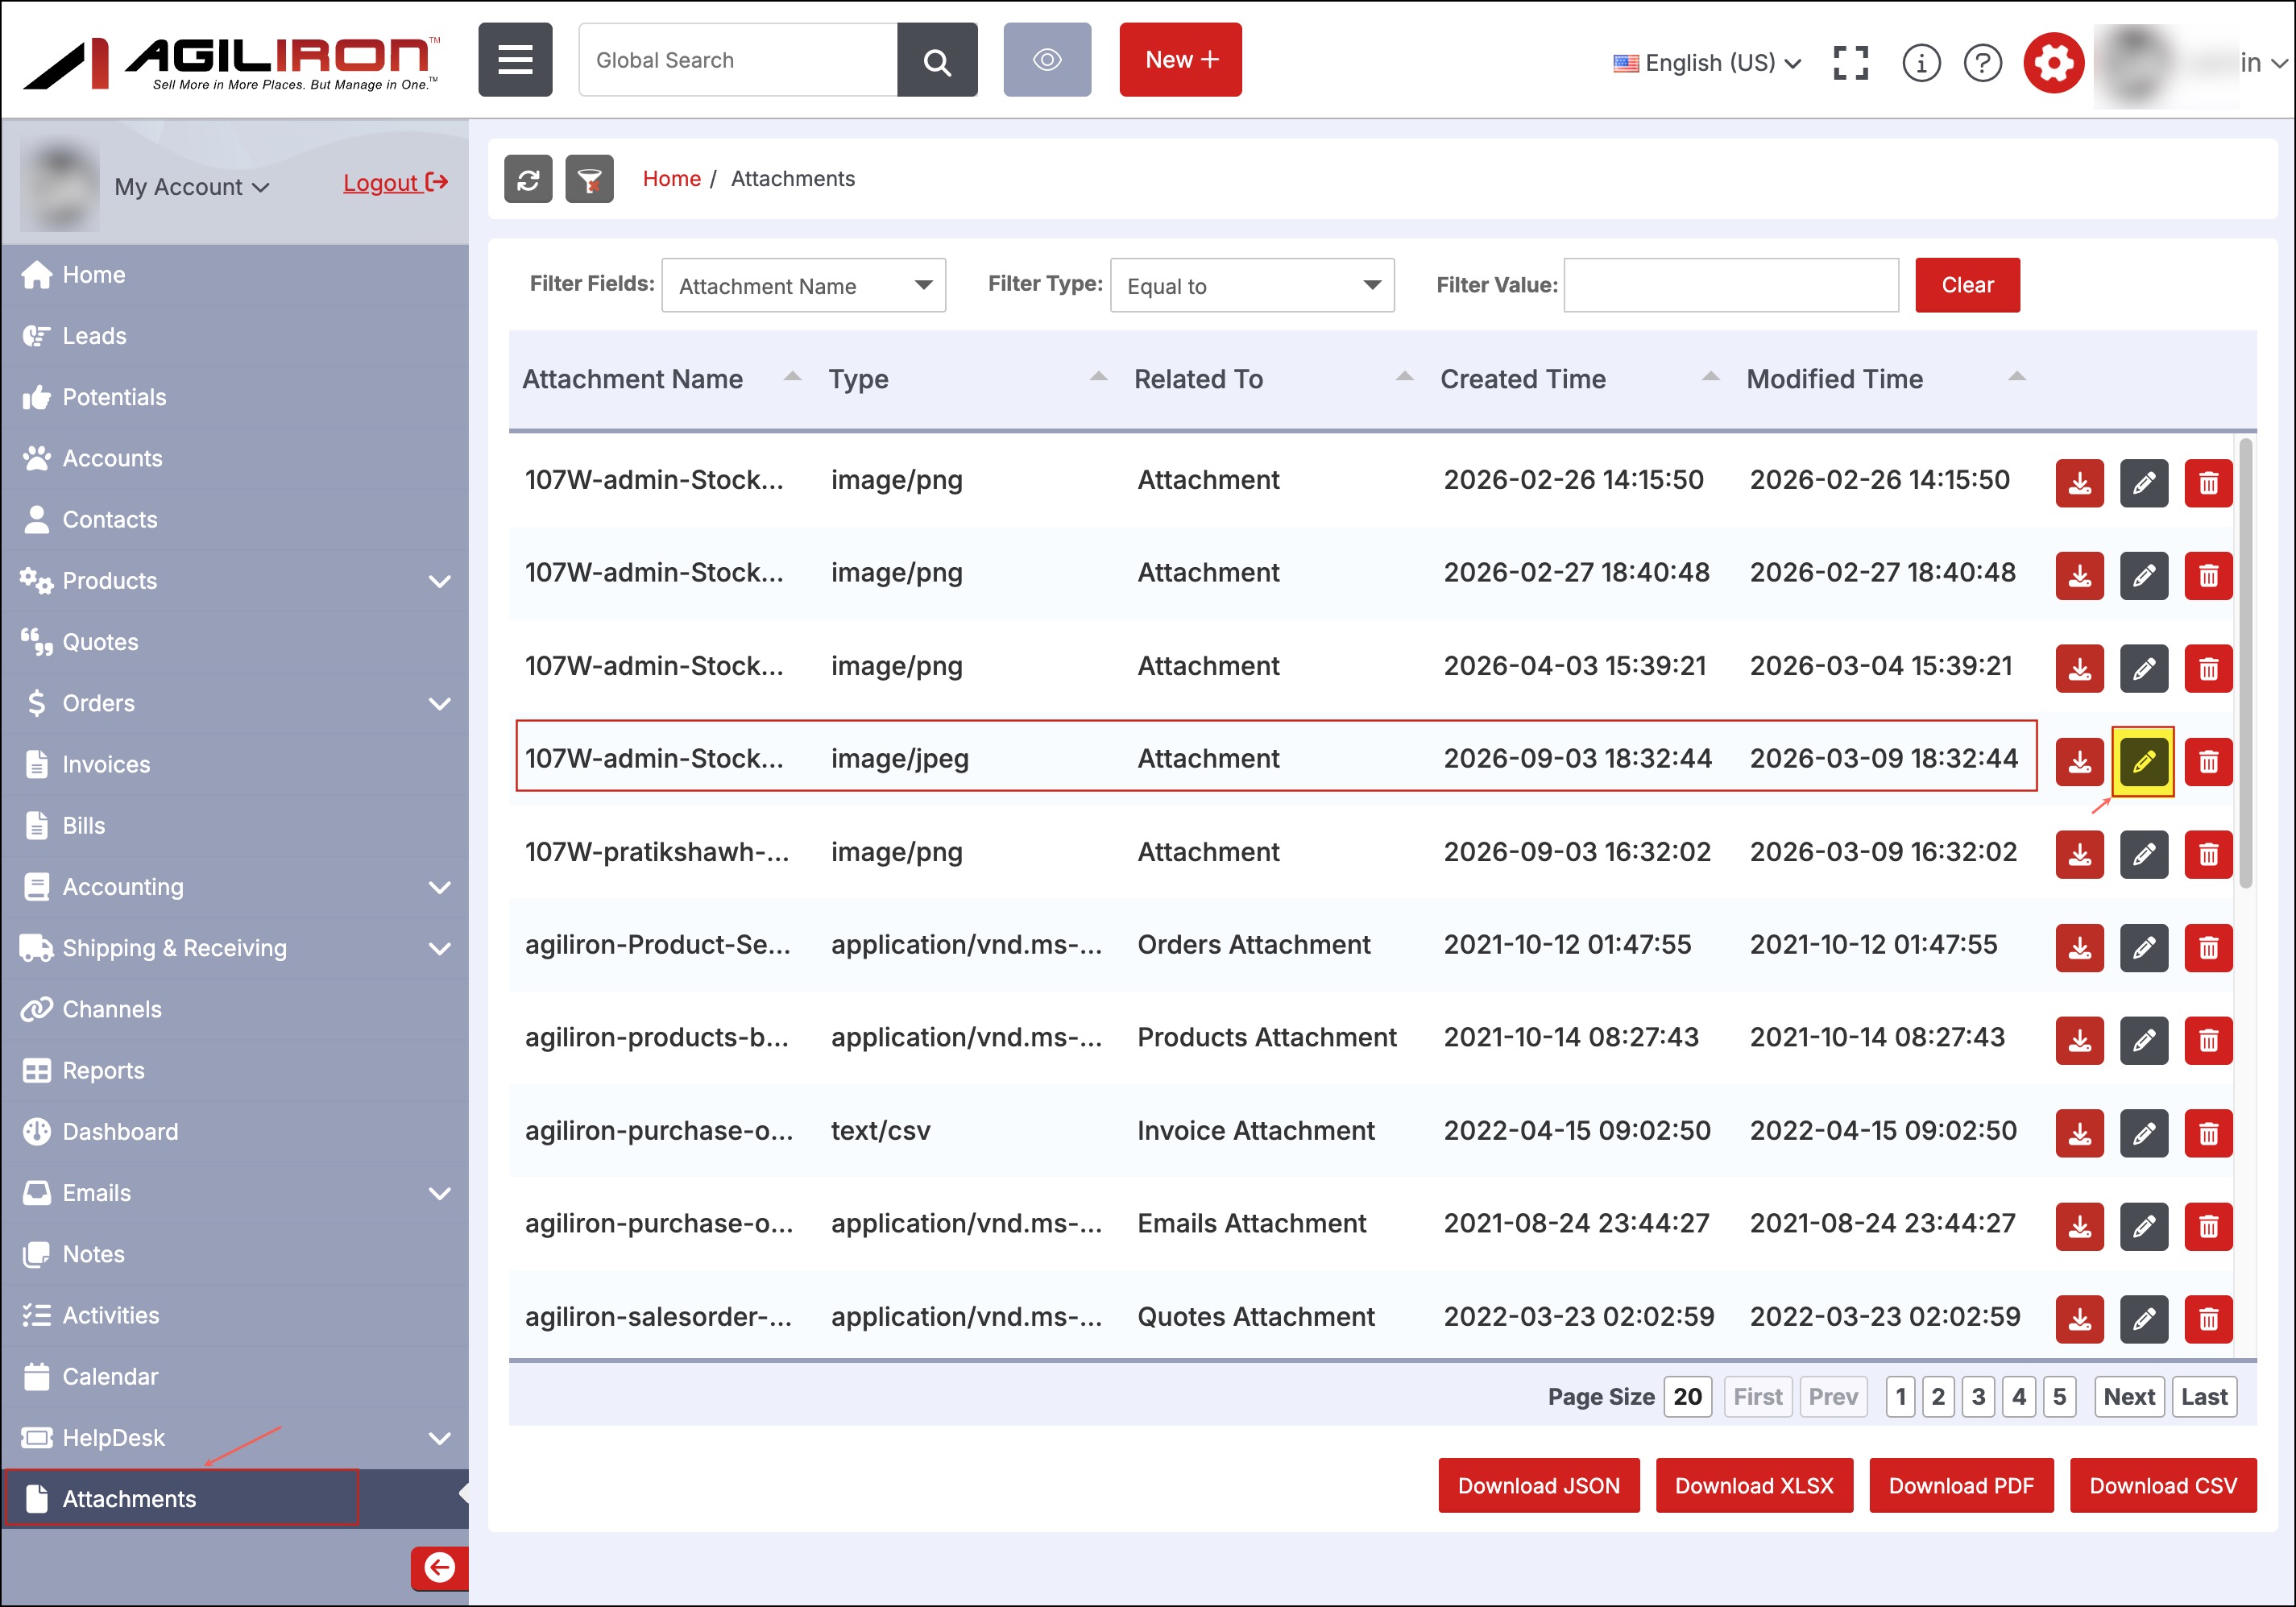
Task: Toggle the eye visibility button
Action: click(x=1047, y=60)
